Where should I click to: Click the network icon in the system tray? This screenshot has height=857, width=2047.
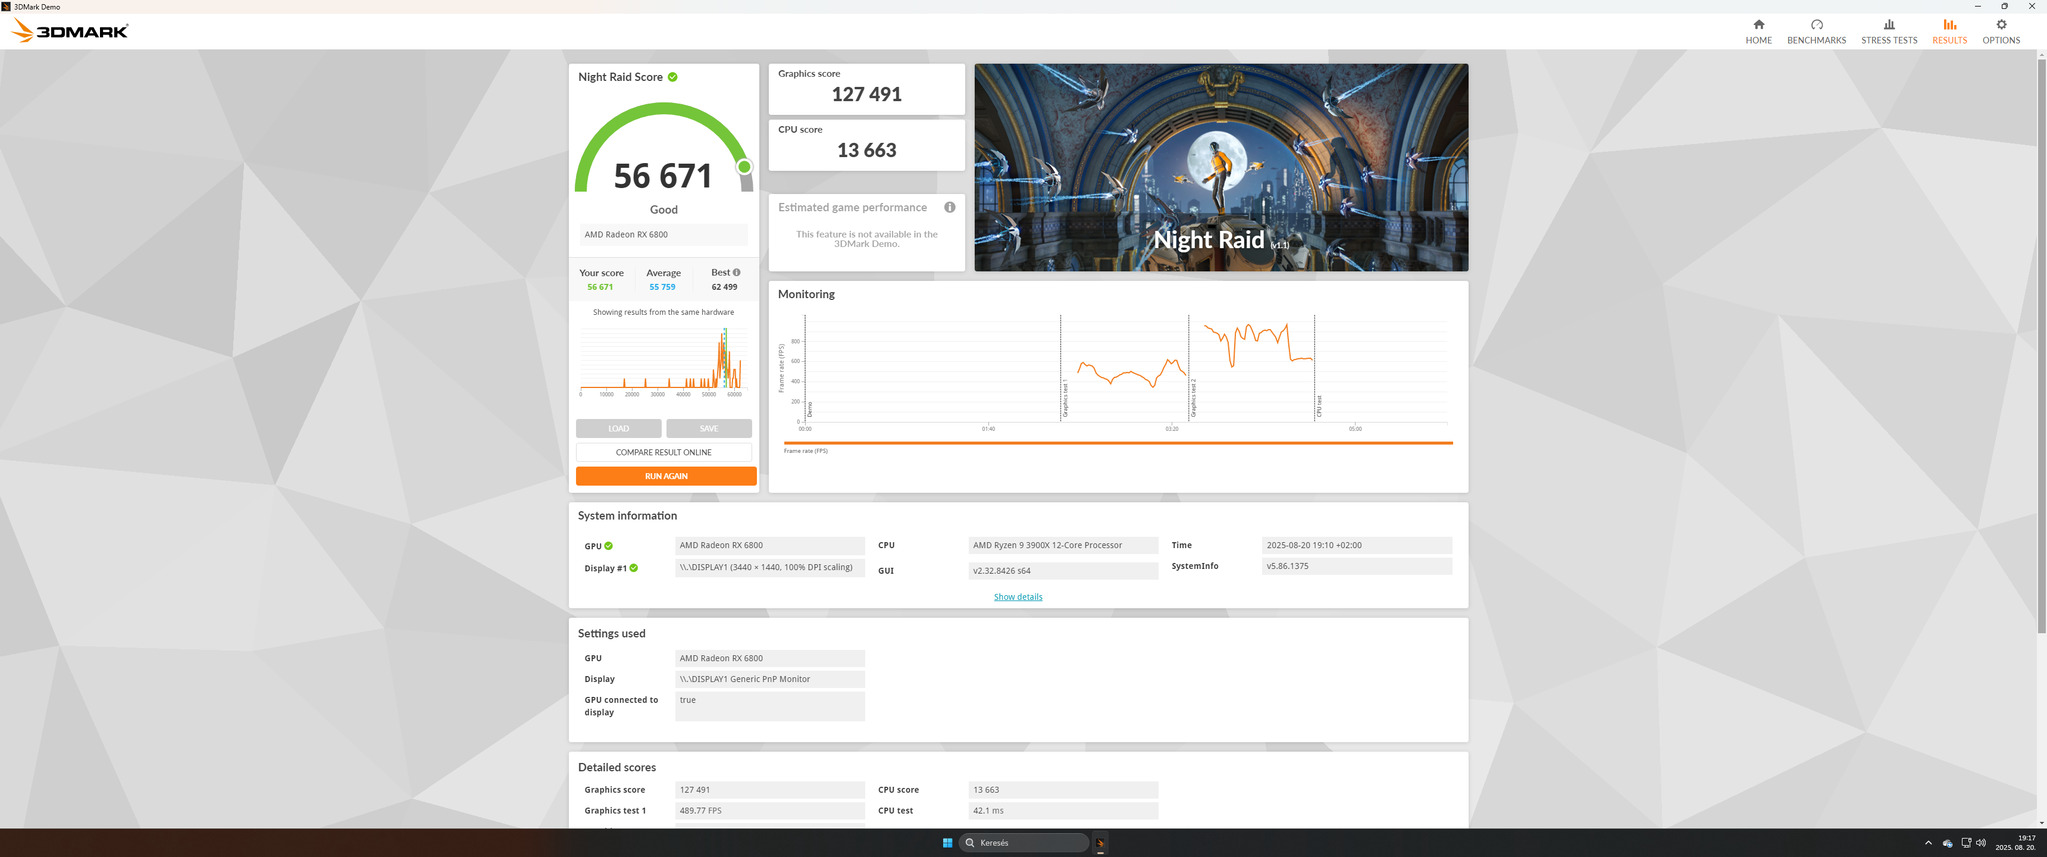coord(1965,843)
